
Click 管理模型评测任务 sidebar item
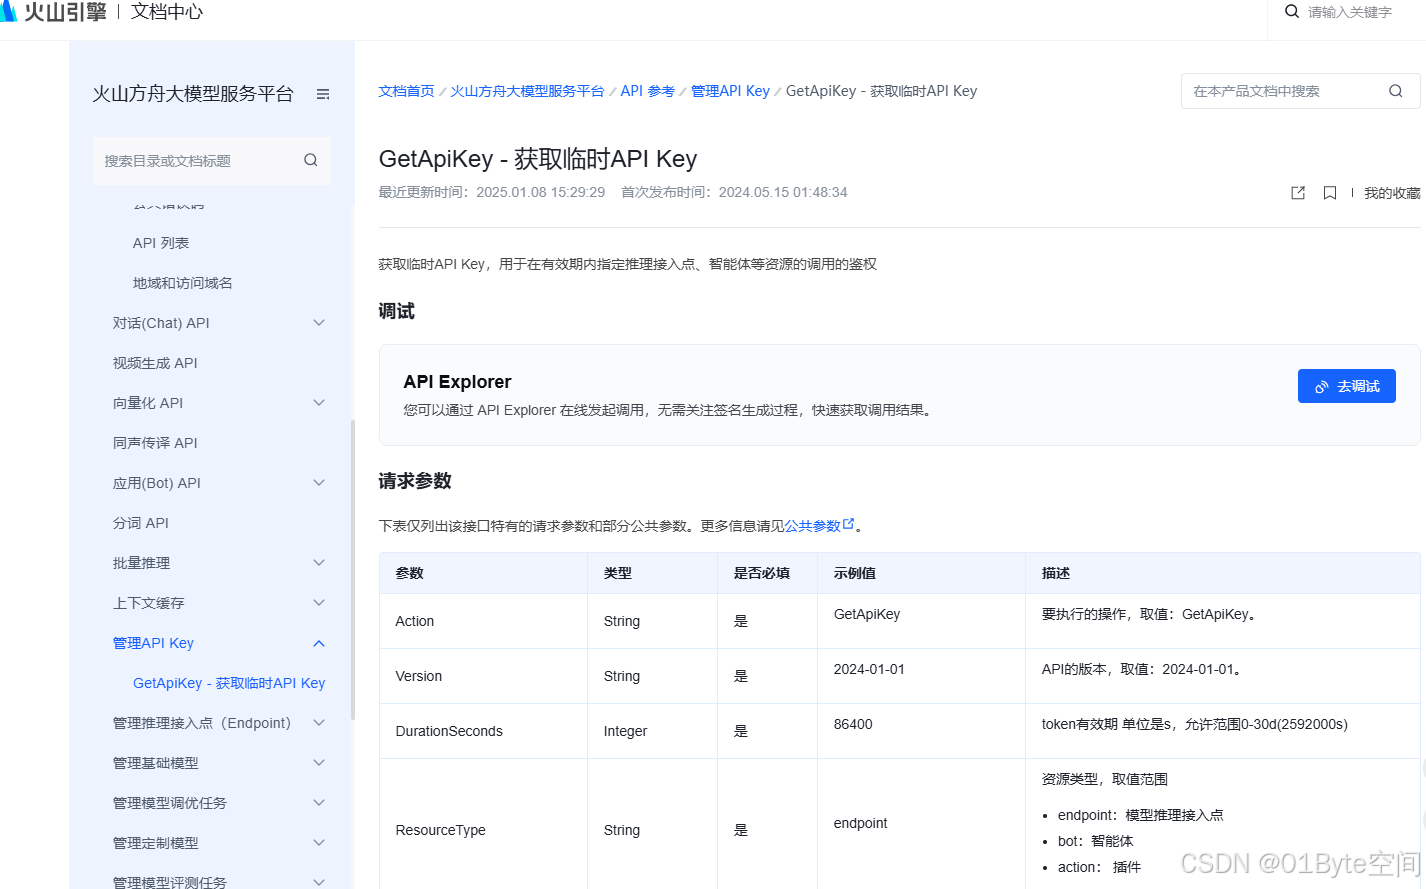170,882
